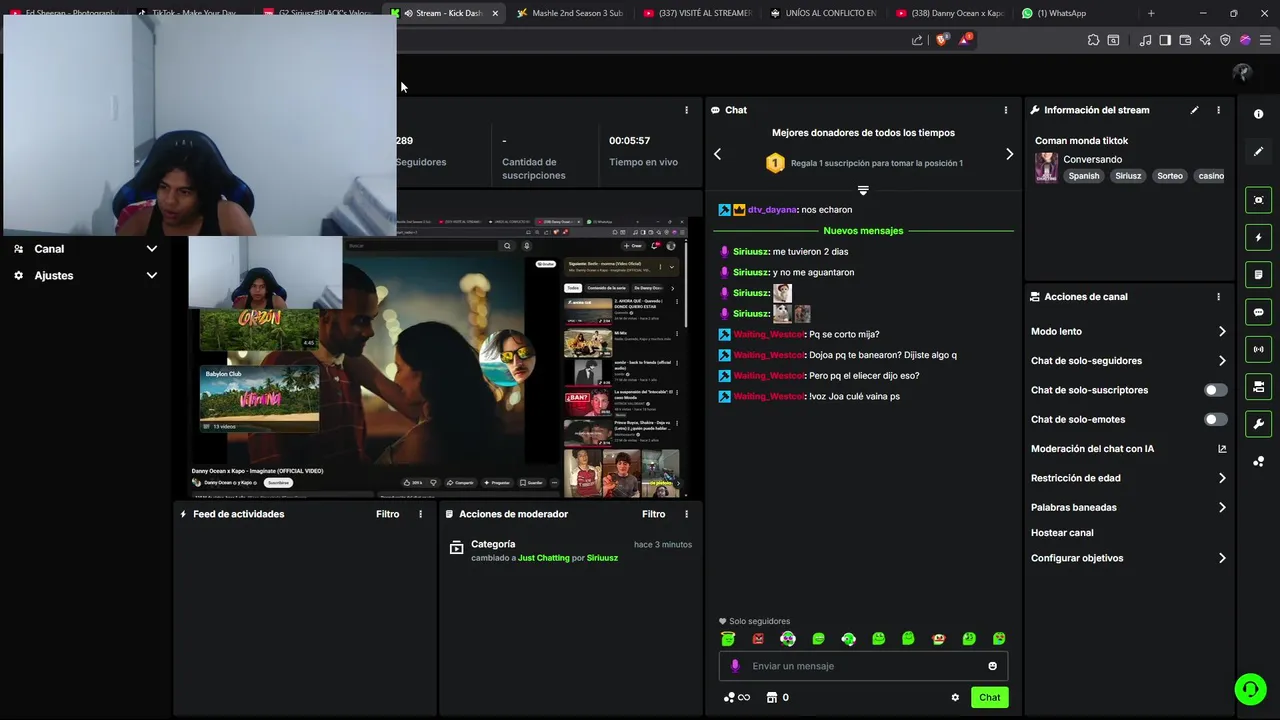Open the Chat panel three-dot menu
1280x720 pixels.
pos(1006,110)
